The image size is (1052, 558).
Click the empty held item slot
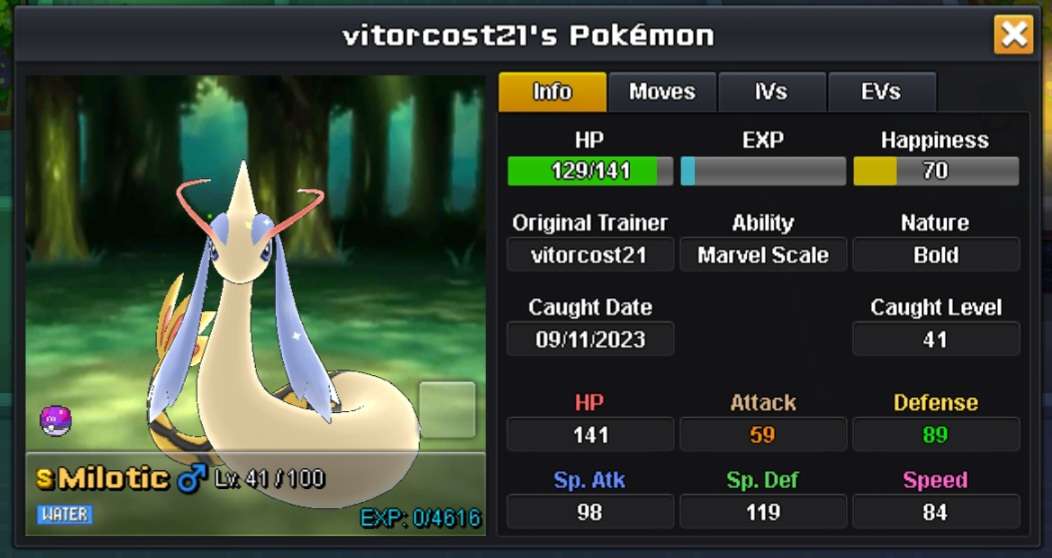pos(448,410)
